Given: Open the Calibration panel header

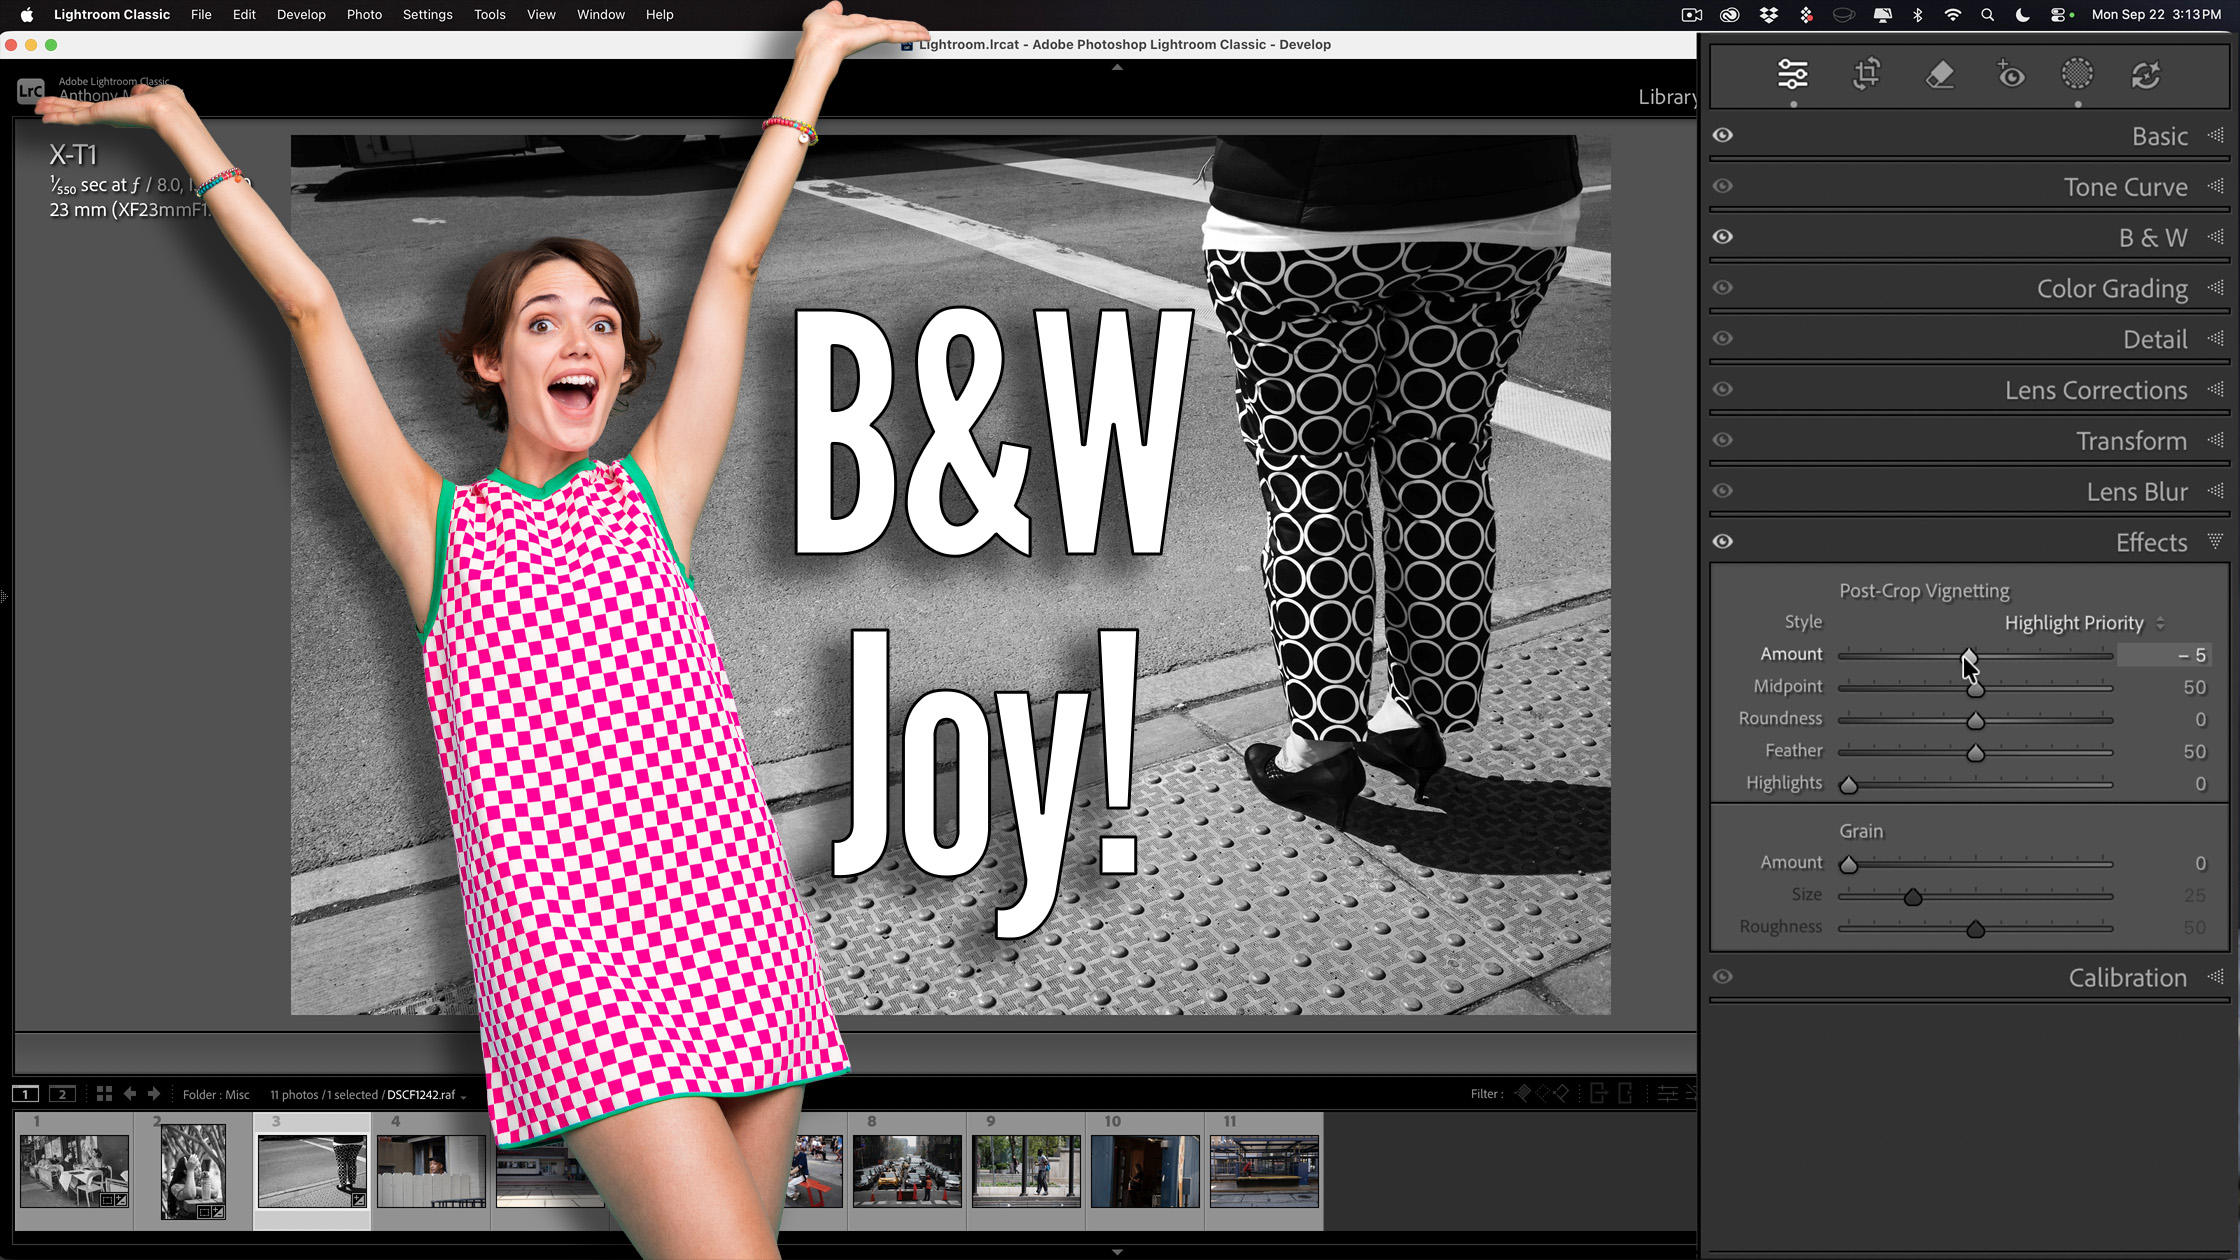Looking at the screenshot, I should point(2126,977).
